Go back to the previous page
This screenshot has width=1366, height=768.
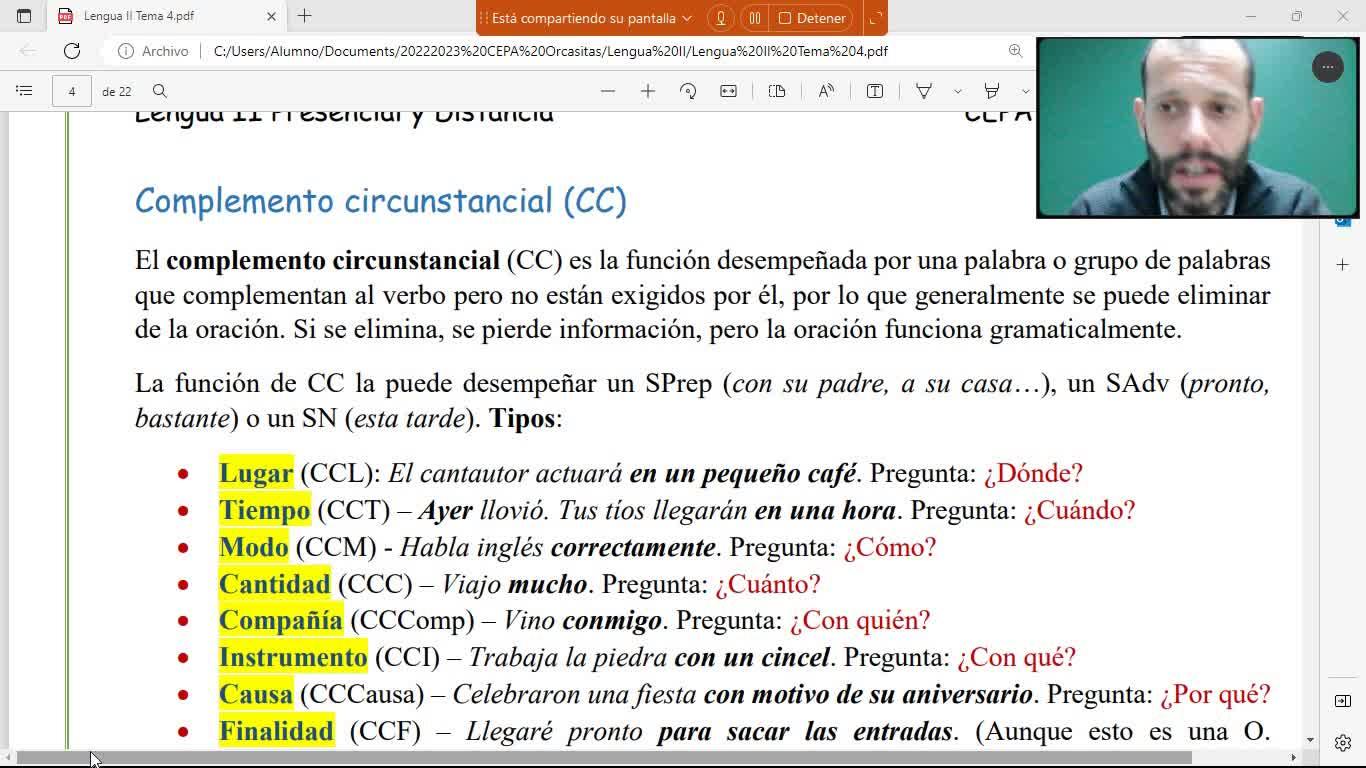pyautogui.click(x=28, y=51)
